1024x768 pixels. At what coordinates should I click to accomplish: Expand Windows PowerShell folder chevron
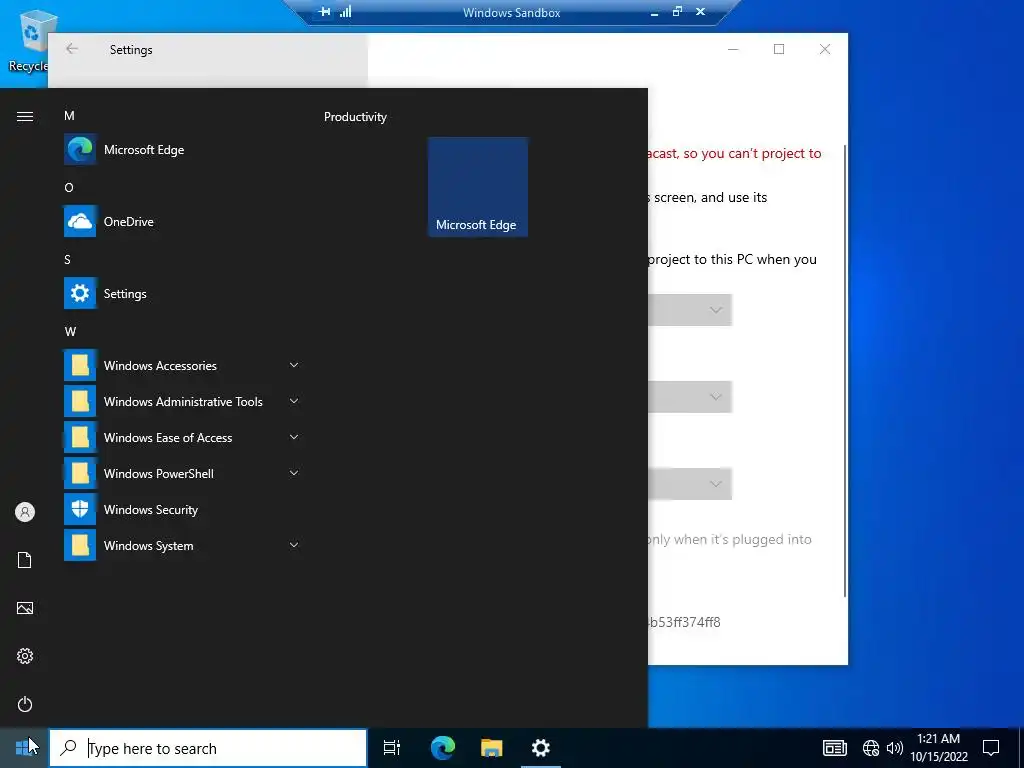(x=294, y=473)
